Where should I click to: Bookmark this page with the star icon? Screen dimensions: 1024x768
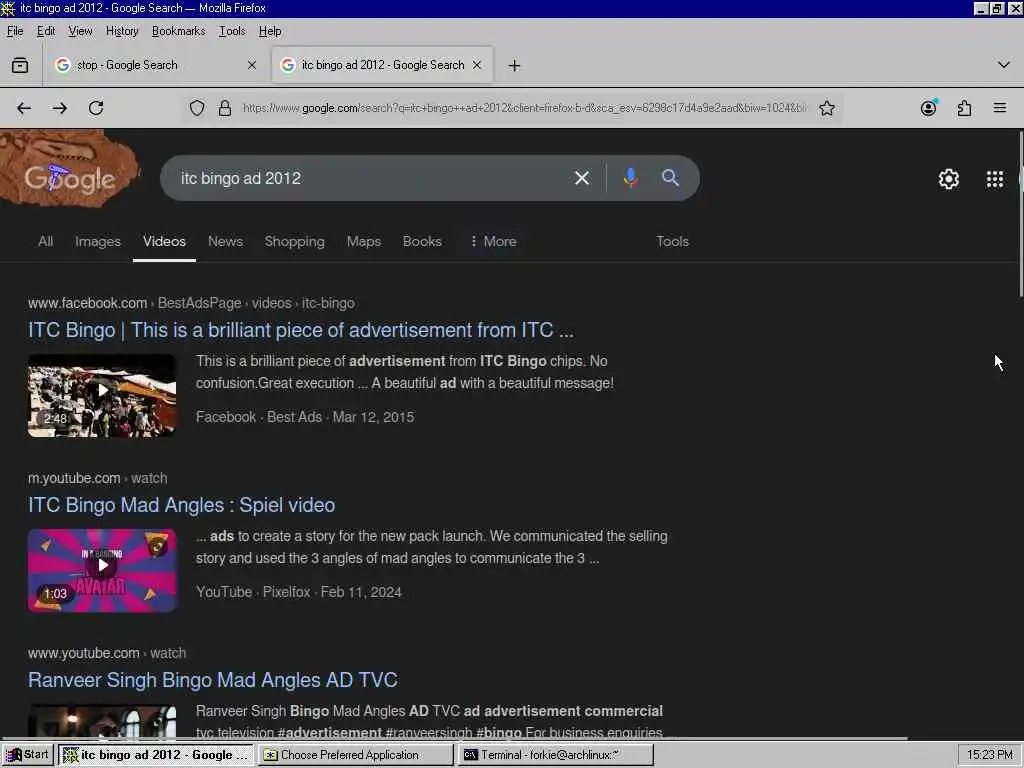(827, 108)
